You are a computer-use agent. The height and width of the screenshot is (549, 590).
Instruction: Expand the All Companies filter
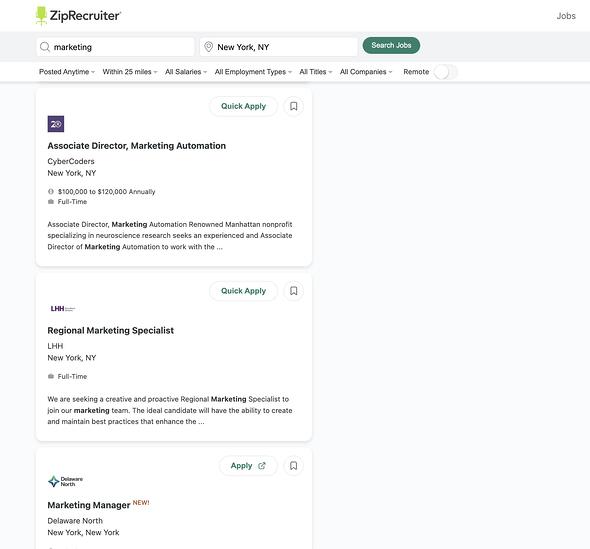click(x=366, y=72)
